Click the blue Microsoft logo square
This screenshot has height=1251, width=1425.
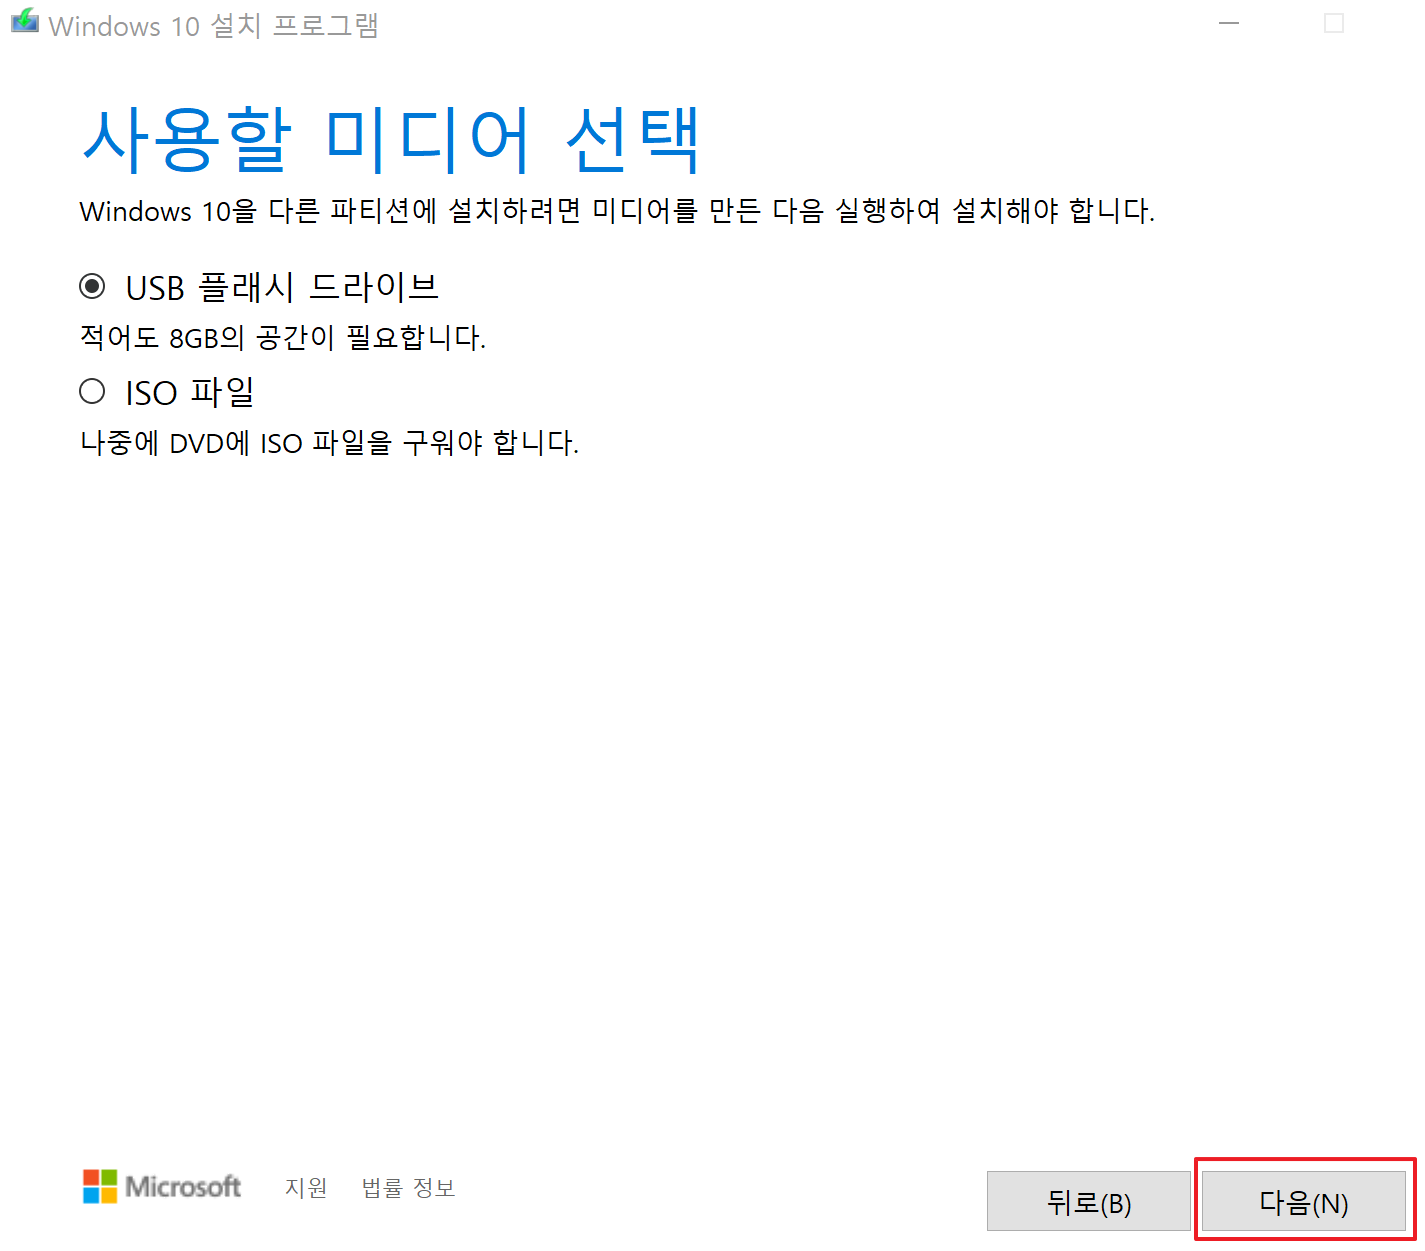93,1196
